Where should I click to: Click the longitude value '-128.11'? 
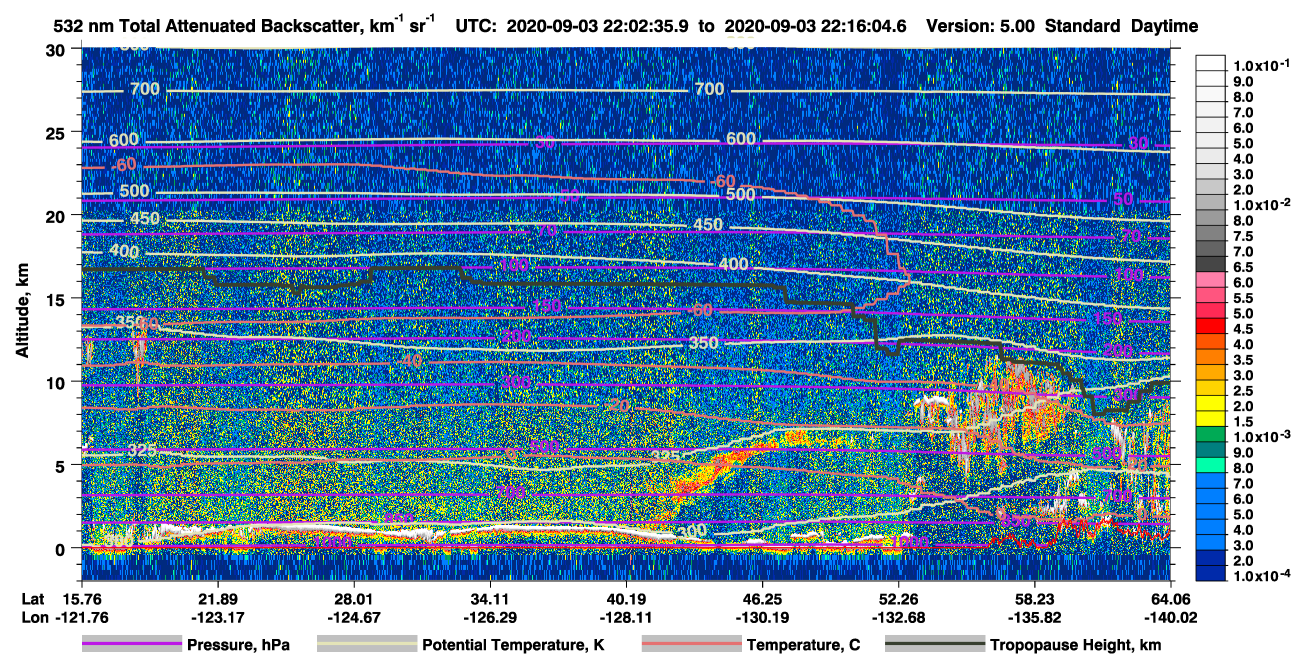click(x=626, y=617)
